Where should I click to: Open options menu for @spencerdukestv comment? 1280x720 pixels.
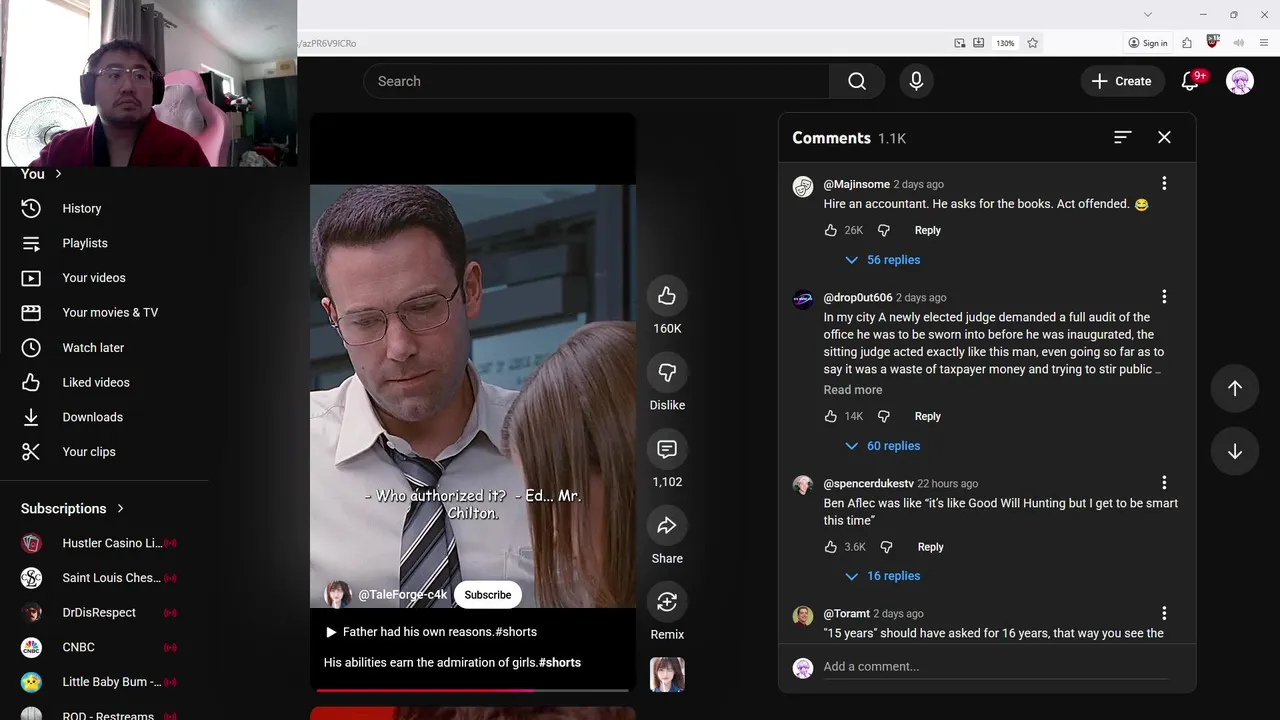[1164, 482]
